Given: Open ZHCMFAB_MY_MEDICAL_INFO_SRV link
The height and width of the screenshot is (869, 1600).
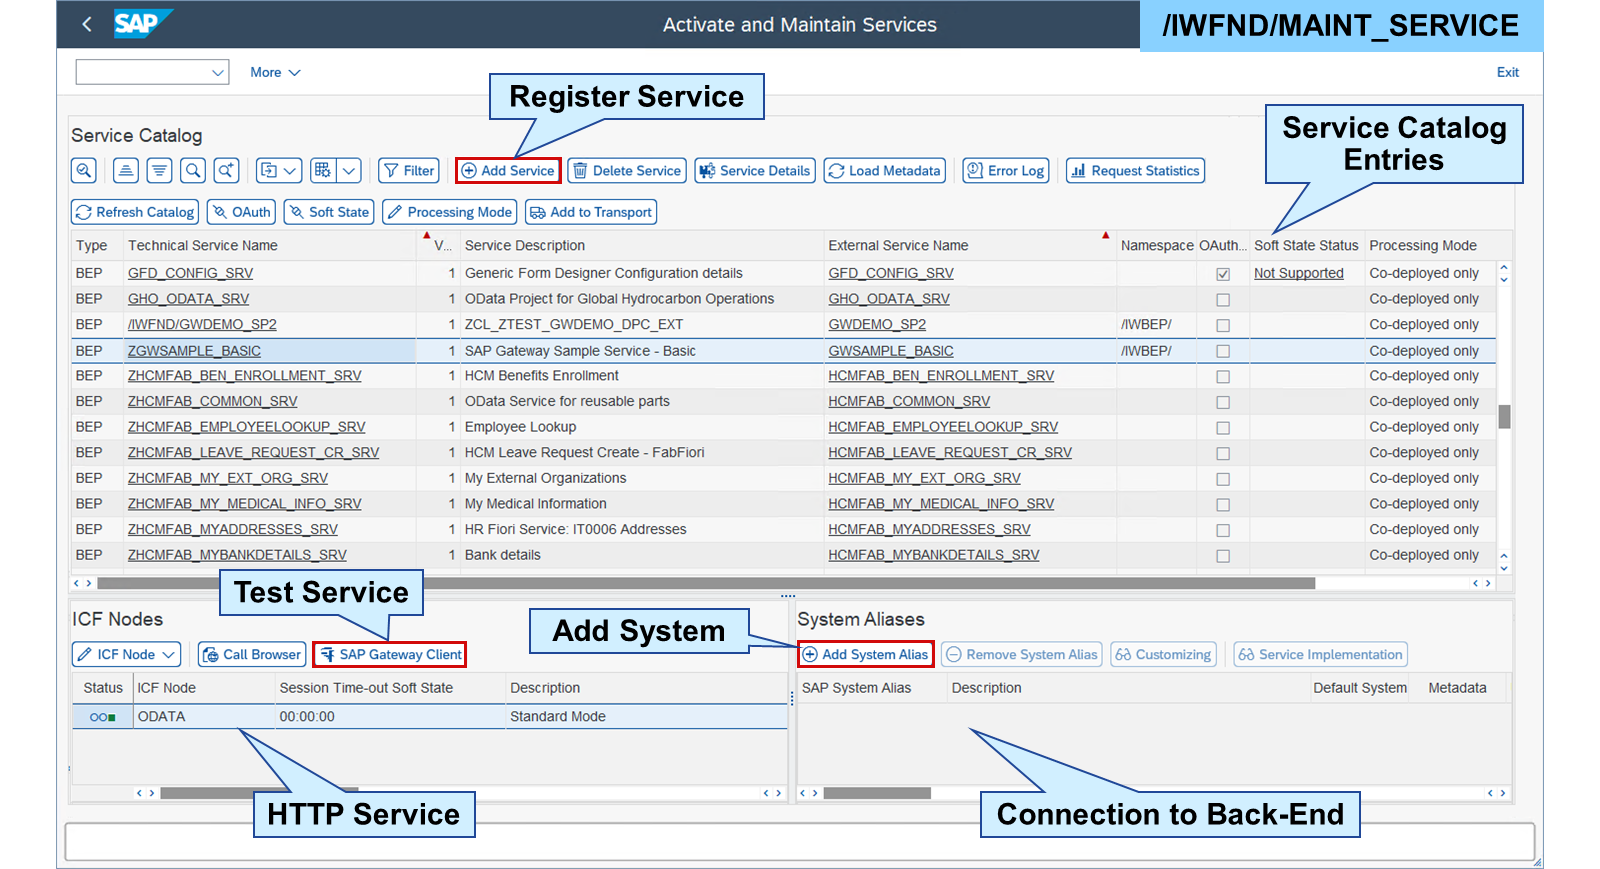Looking at the screenshot, I should pyautogui.click(x=245, y=504).
